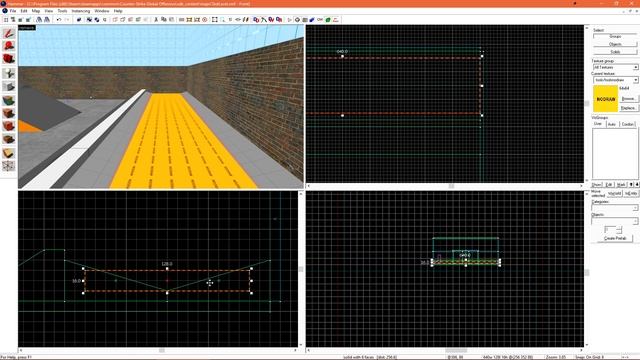
Task: Open the Instancing menu
Action: tap(80, 11)
